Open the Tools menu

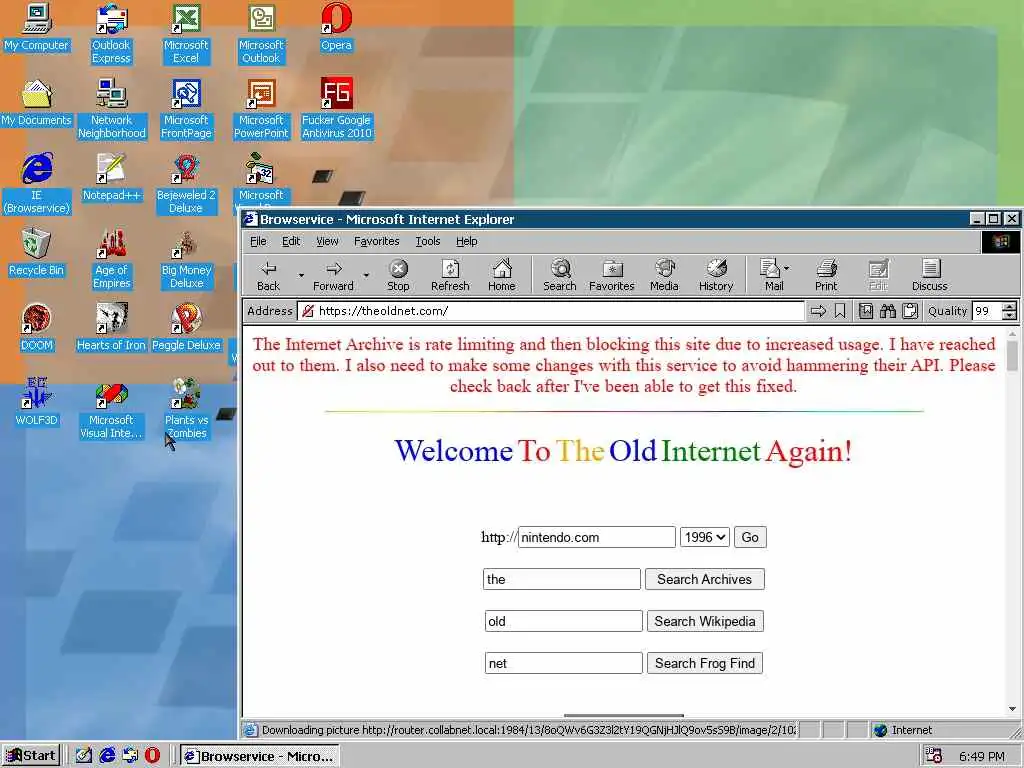point(428,241)
